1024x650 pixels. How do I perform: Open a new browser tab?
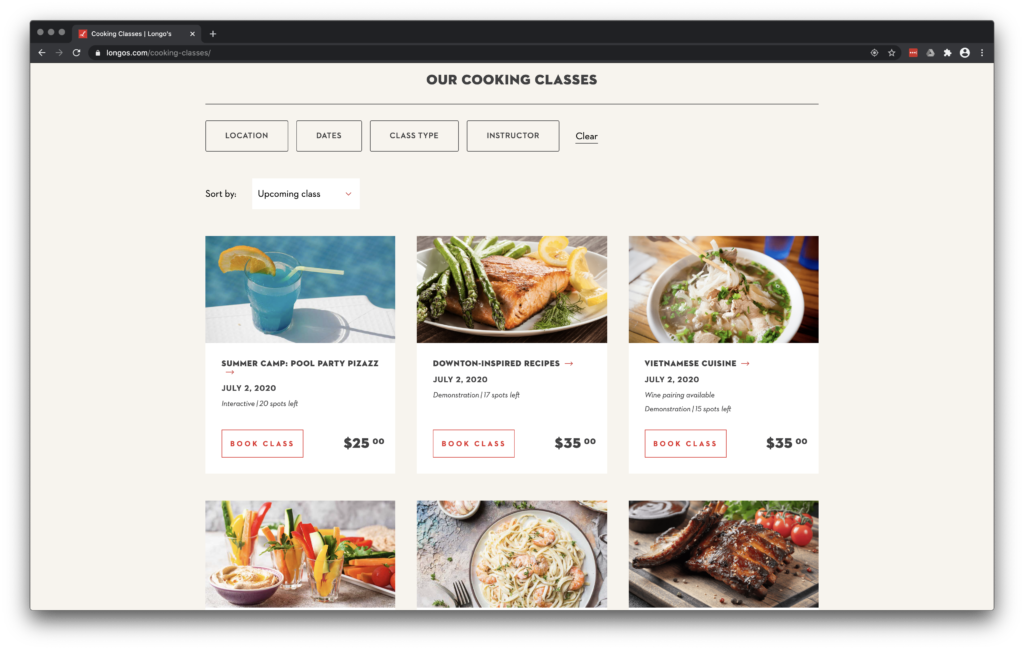click(213, 34)
